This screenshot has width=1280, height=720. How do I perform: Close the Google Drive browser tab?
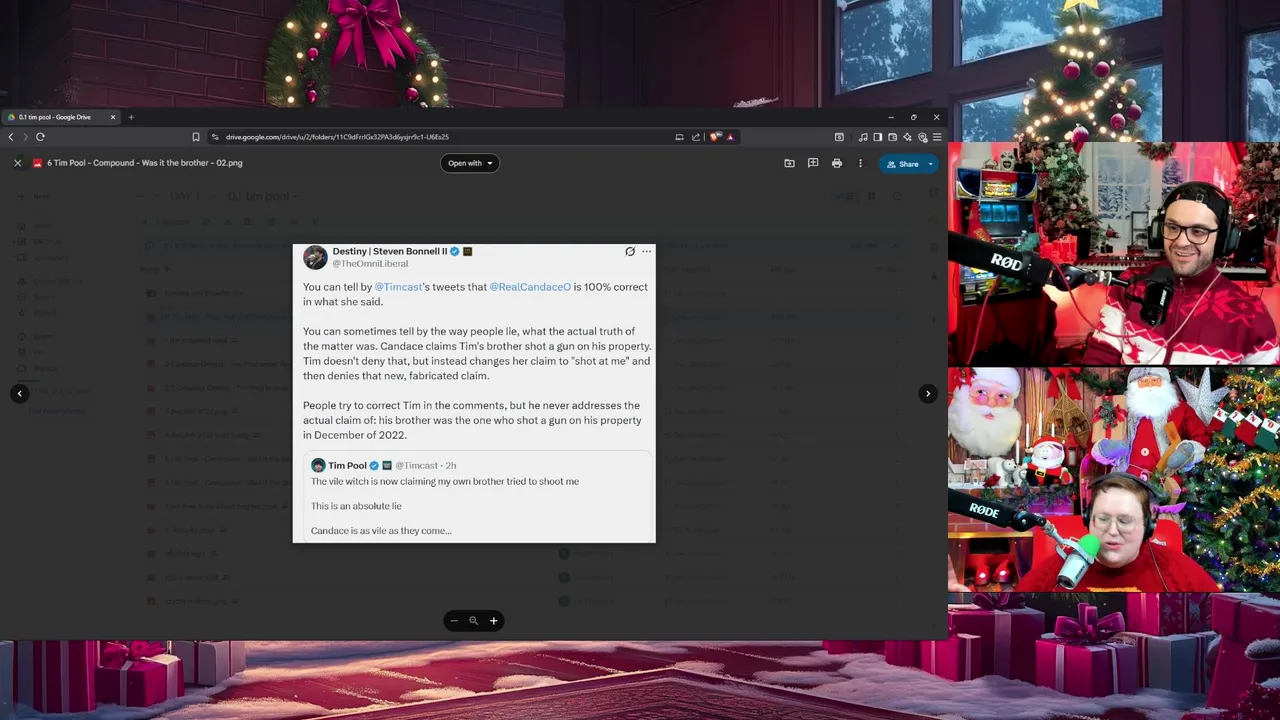tap(113, 117)
